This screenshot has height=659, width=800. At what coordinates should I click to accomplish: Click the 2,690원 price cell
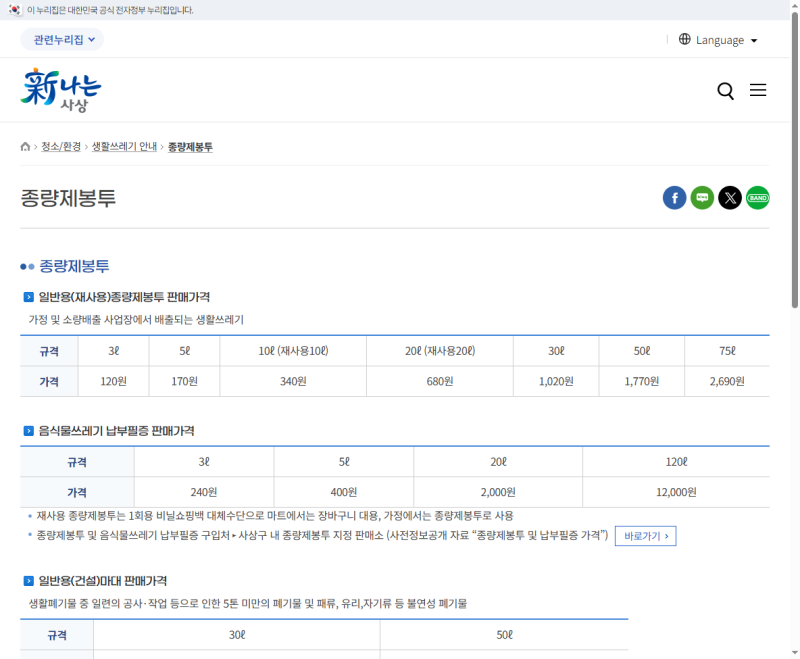727,382
